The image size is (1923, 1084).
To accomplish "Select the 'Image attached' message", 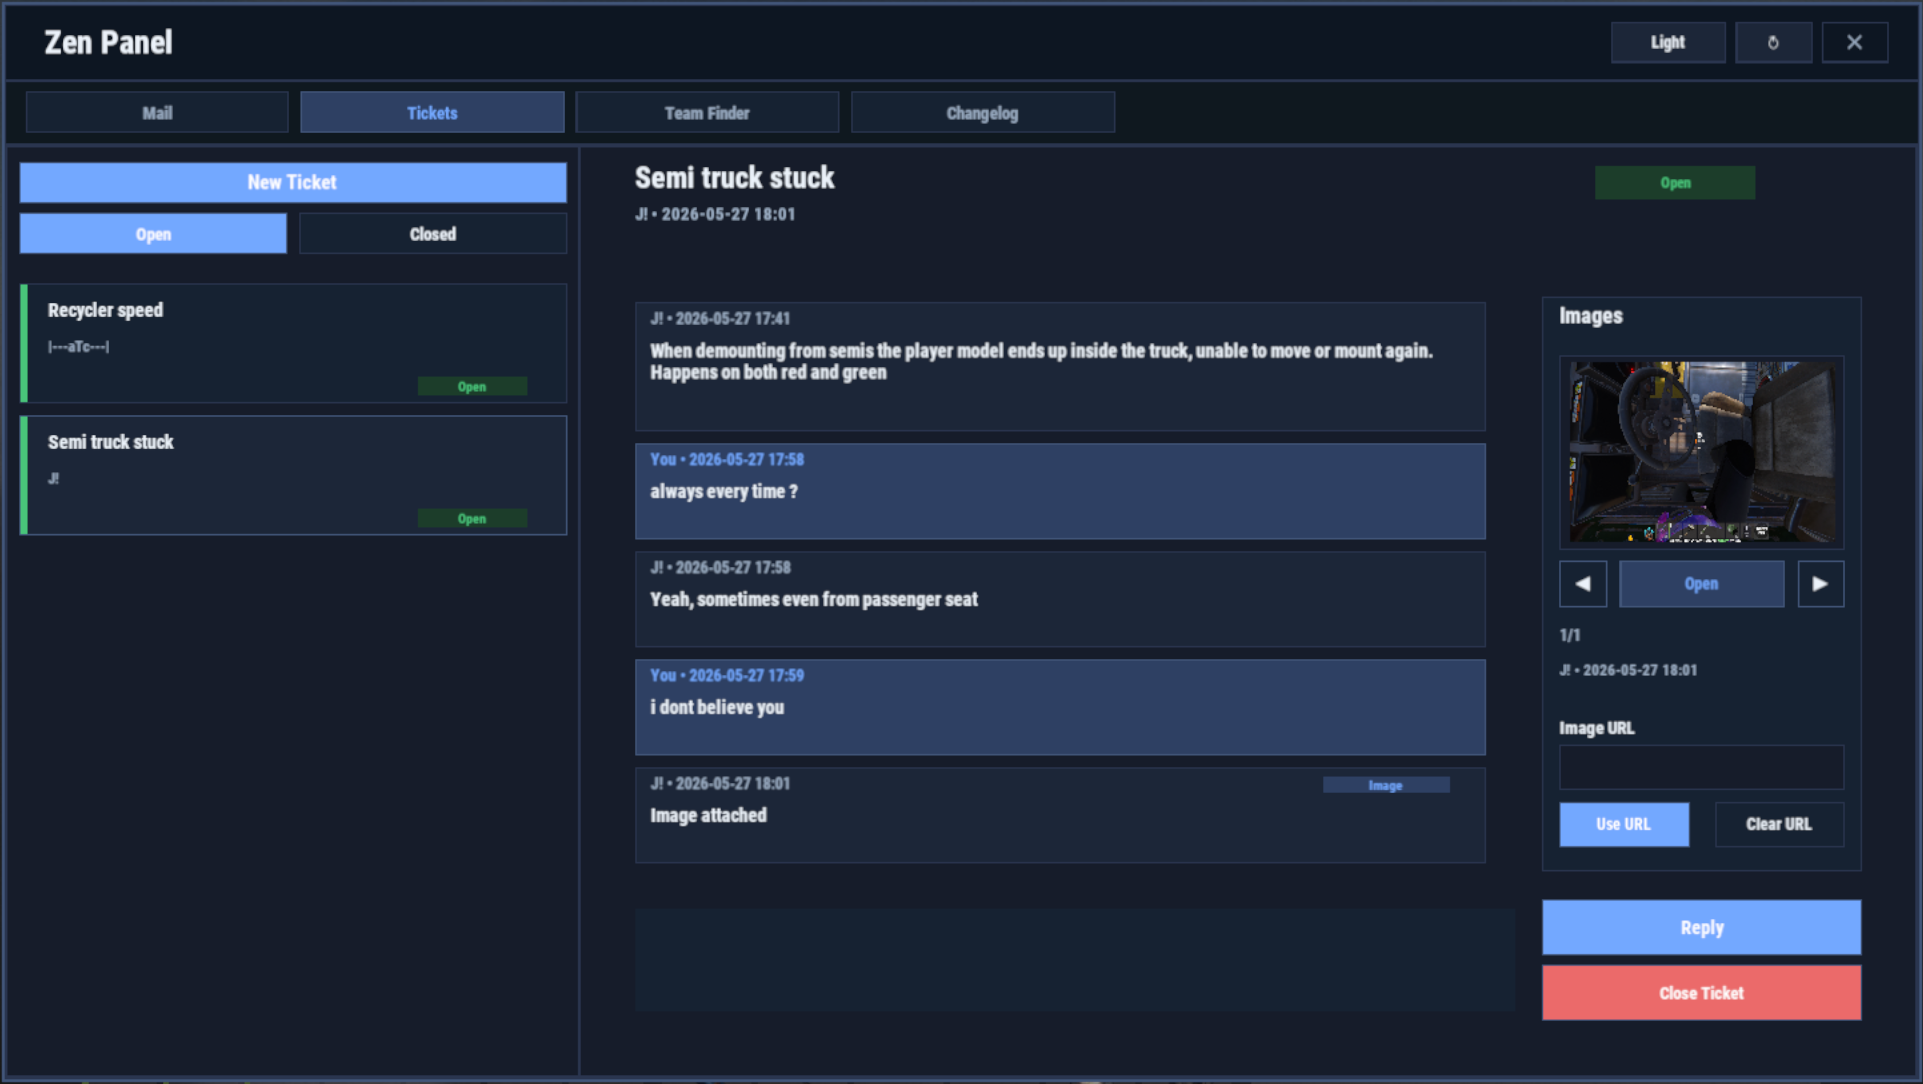I will (x=1060, y=816).
